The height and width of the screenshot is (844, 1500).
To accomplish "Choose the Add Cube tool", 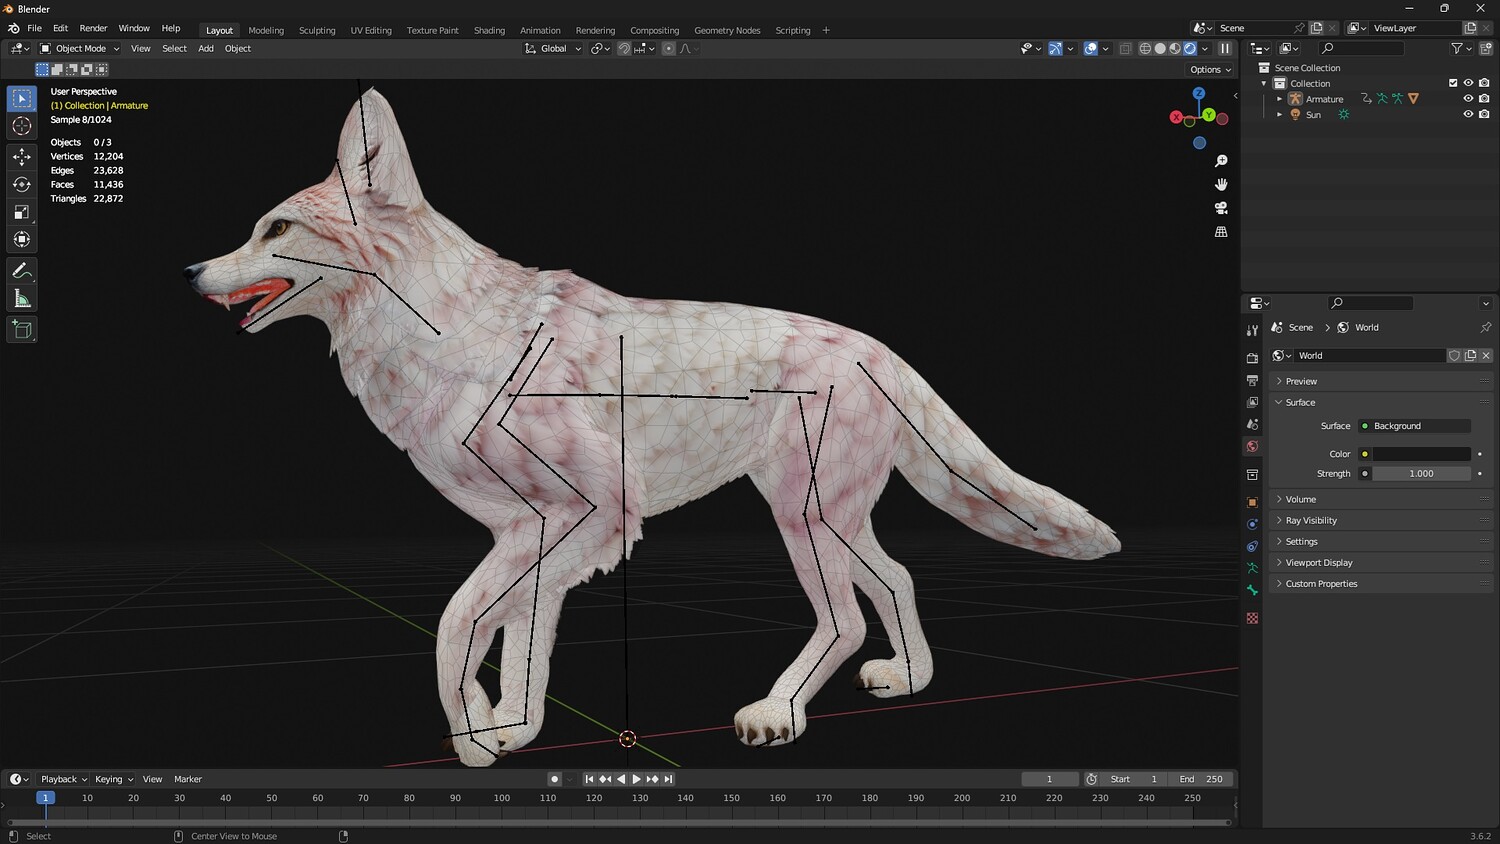I will [21, 329].
